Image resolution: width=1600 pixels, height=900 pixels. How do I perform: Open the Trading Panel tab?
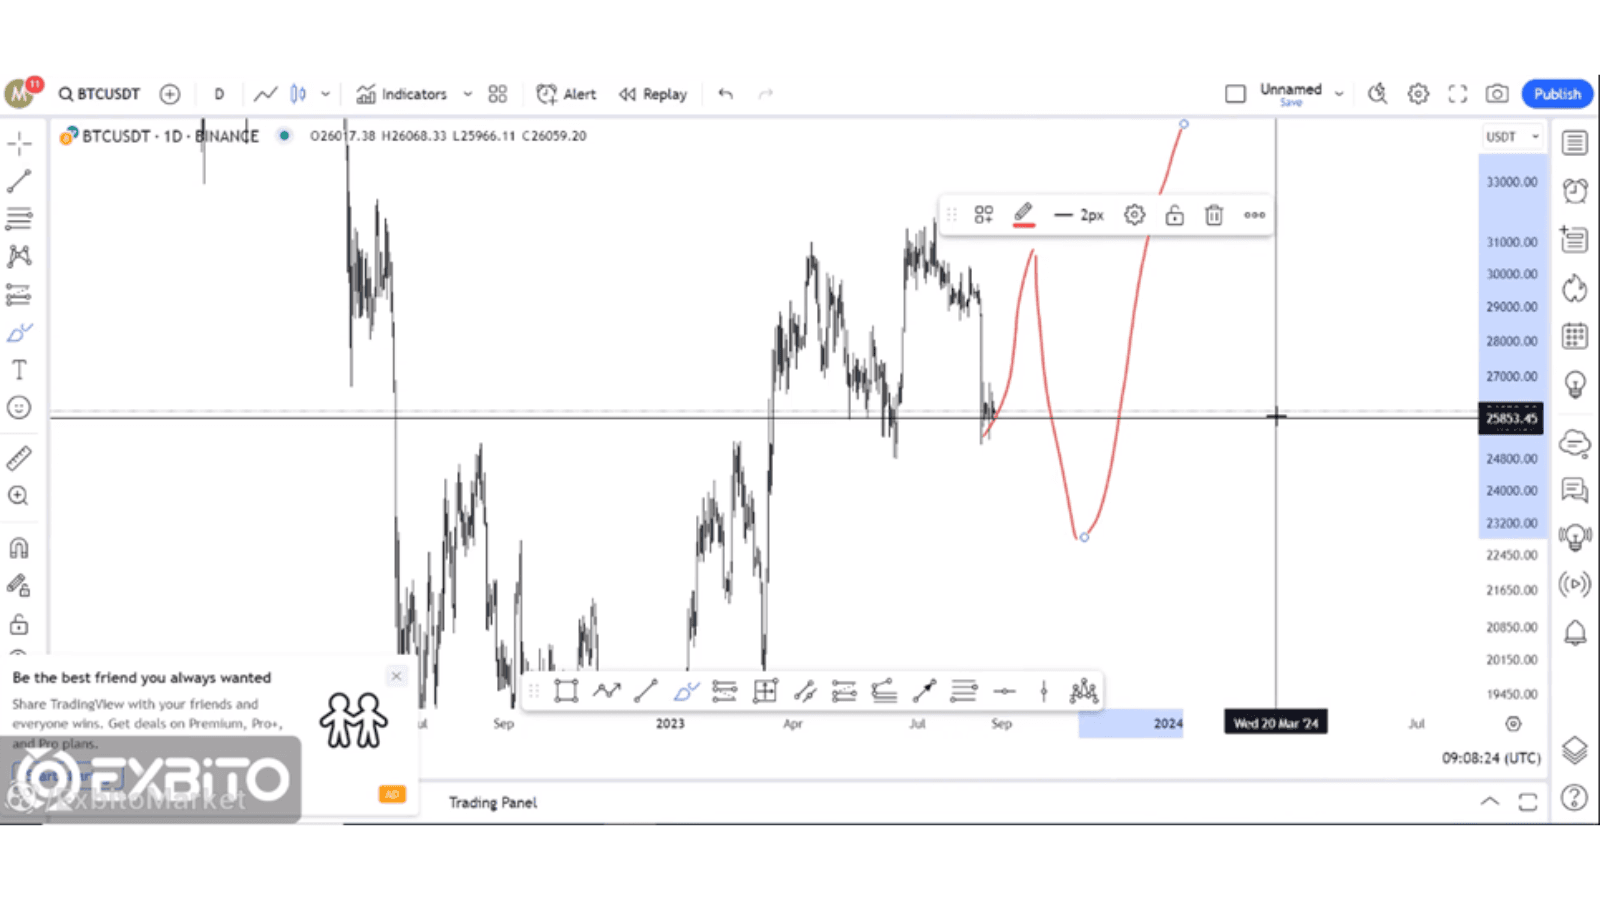tap(492, 802)
